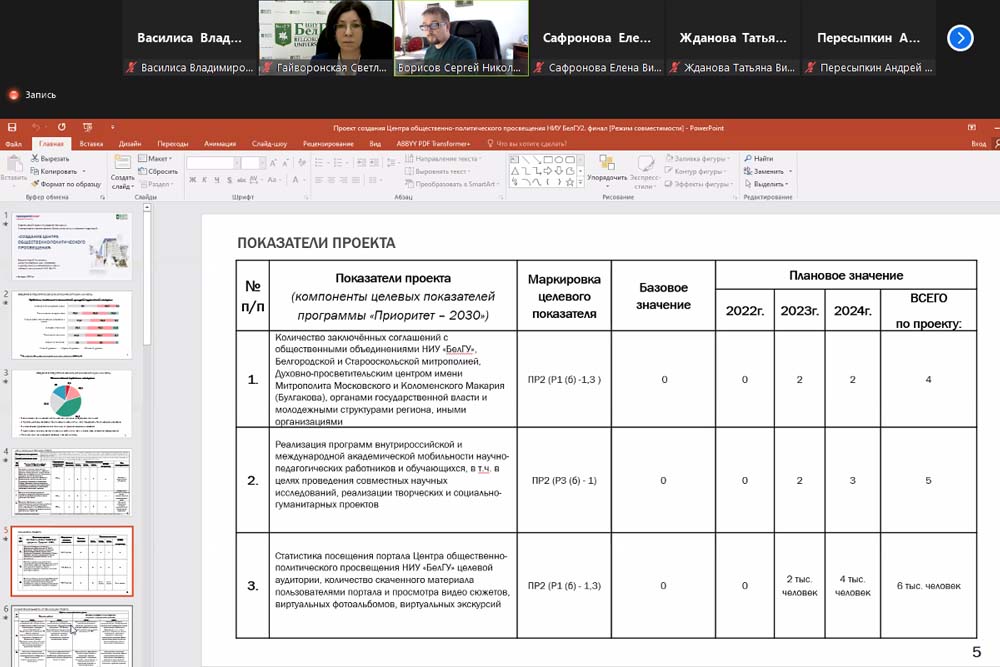Click the Вход sign-in link
The width and height of the screenshot is (1000, 667).
point(978,143)
